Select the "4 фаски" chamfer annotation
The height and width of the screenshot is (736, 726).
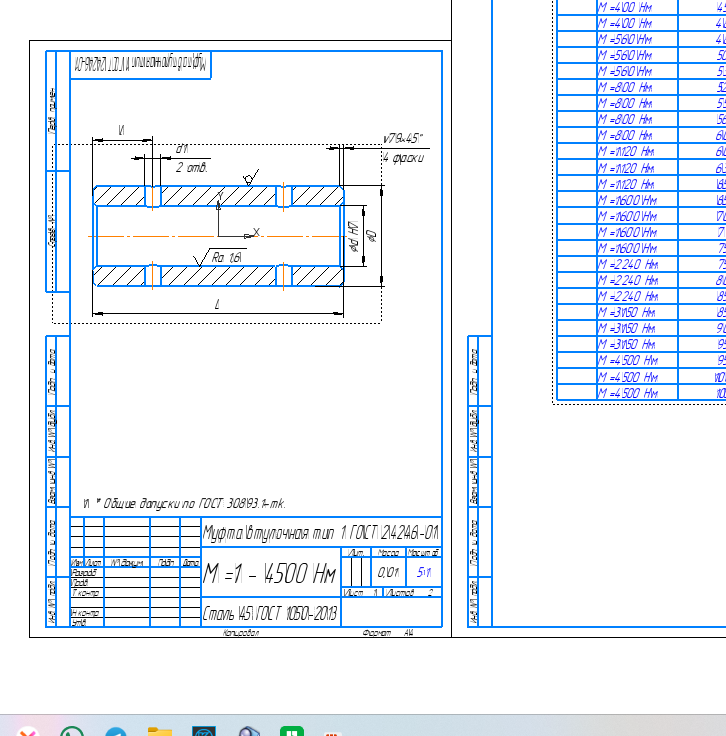pyautogui.click(x=404, y=158)
